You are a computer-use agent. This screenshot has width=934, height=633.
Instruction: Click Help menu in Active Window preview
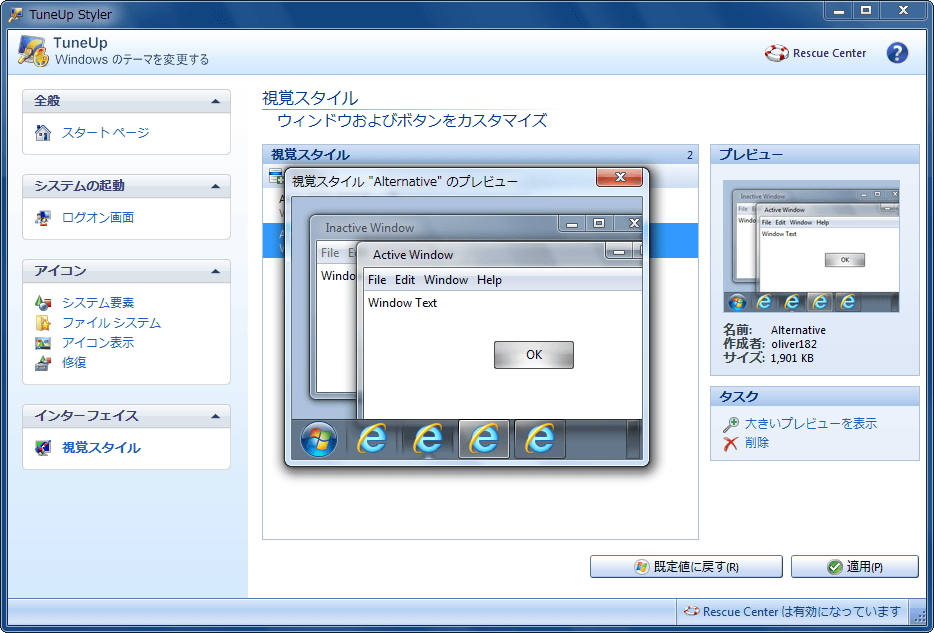coord(490,280)
